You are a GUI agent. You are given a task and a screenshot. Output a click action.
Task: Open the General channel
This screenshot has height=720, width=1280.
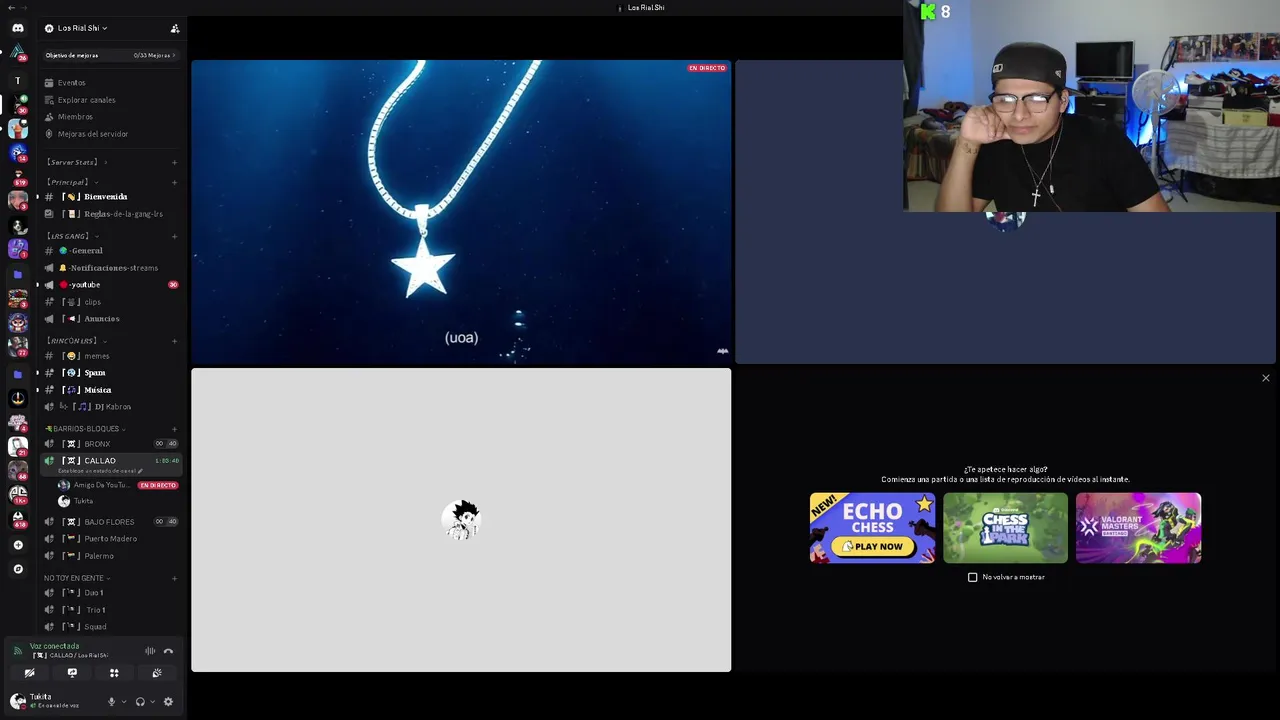coord(110,251)
